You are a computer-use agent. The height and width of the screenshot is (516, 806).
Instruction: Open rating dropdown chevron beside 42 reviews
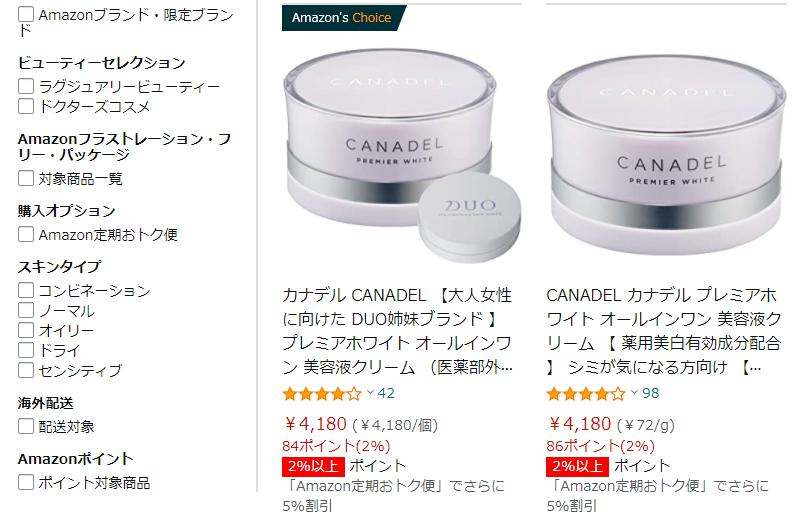370,393
